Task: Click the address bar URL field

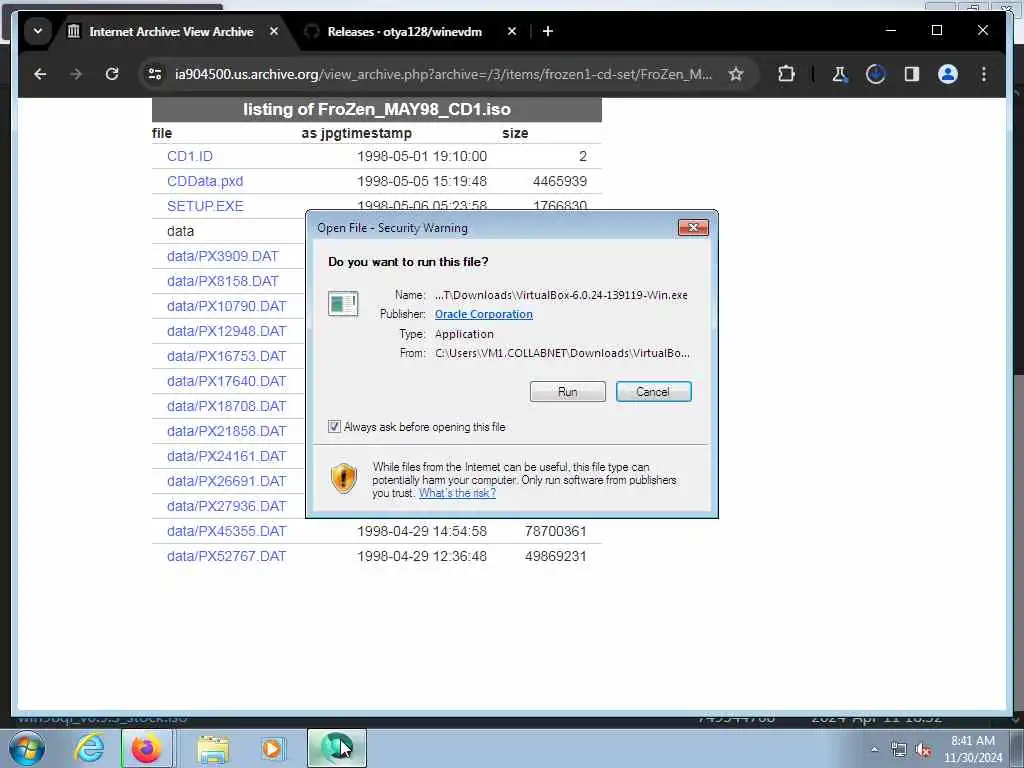Action: point(443,74)
